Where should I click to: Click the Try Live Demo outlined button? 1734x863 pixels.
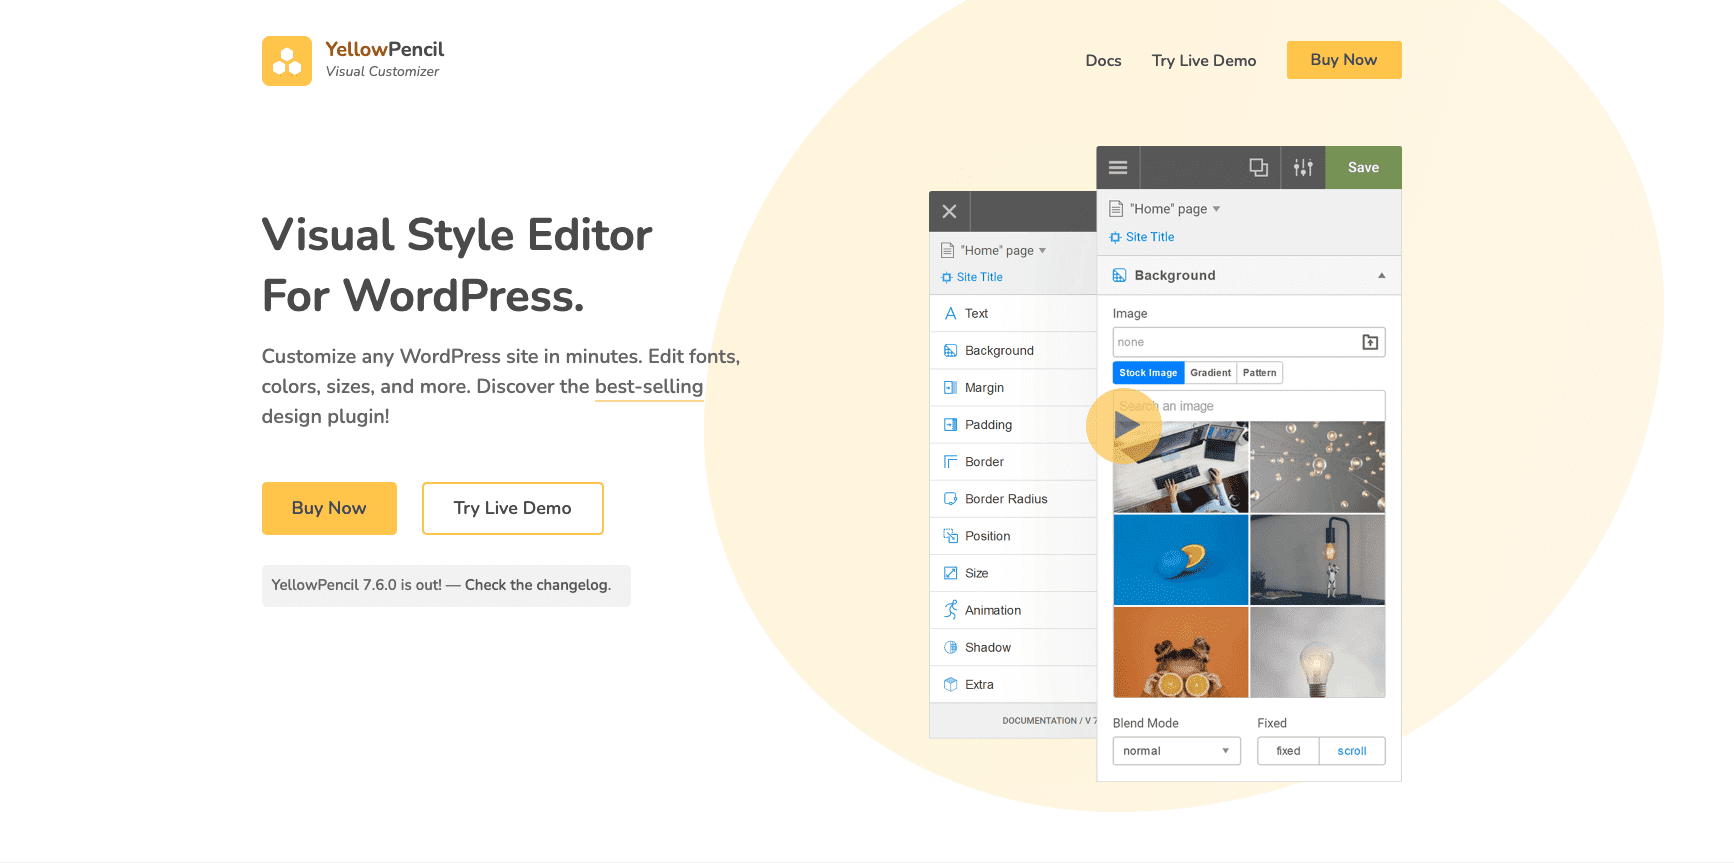(x=512, y=508)
